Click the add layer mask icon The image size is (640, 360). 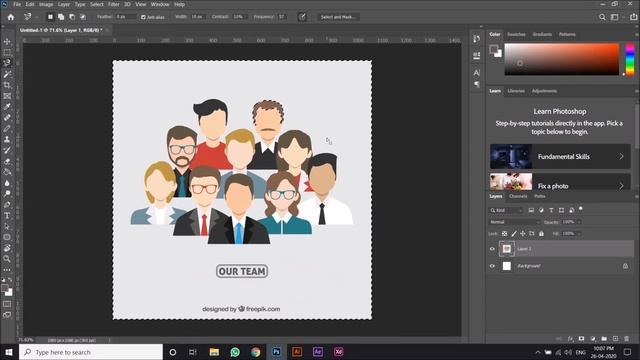tap(582, 339)
